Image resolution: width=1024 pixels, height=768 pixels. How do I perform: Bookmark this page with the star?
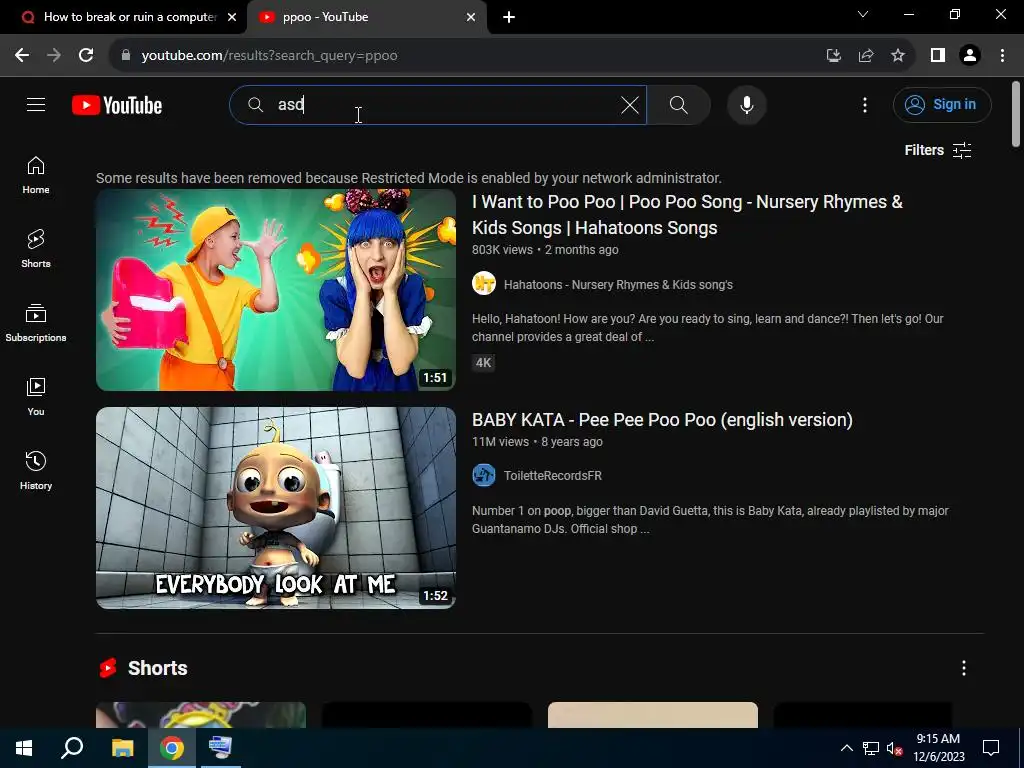pos(898,56)
